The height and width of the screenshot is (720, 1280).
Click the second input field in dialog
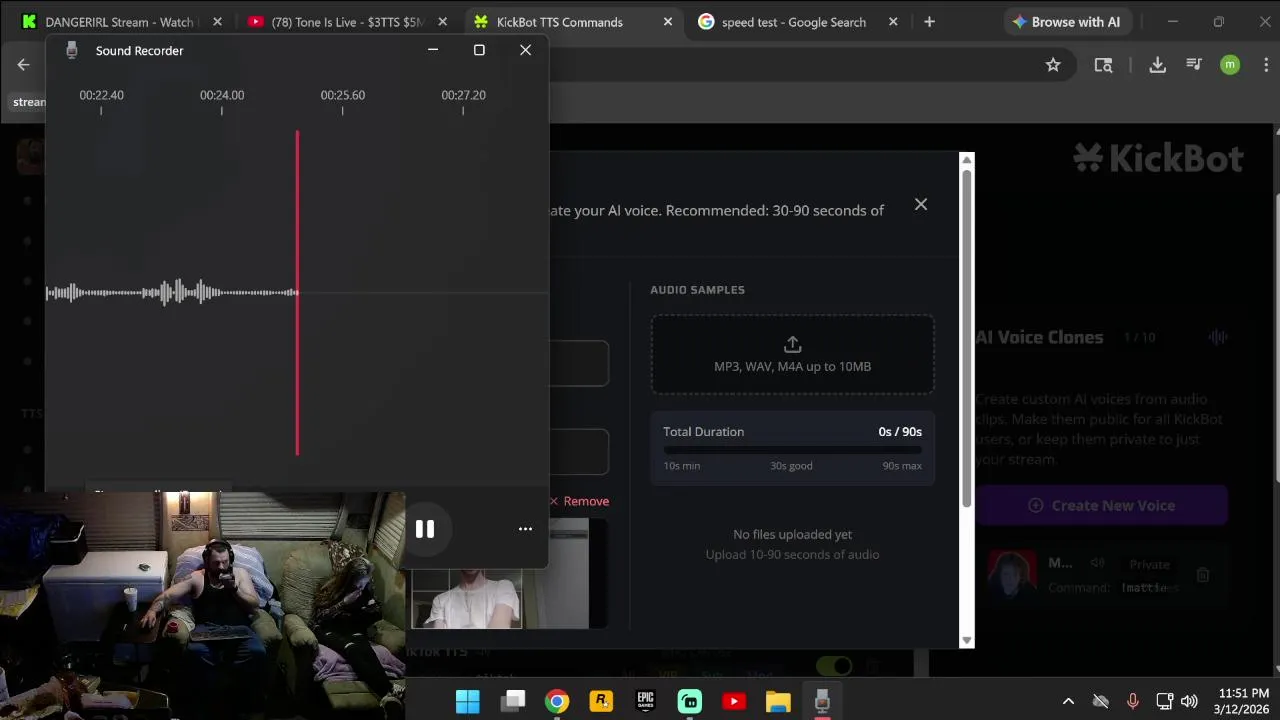point(578,452)
